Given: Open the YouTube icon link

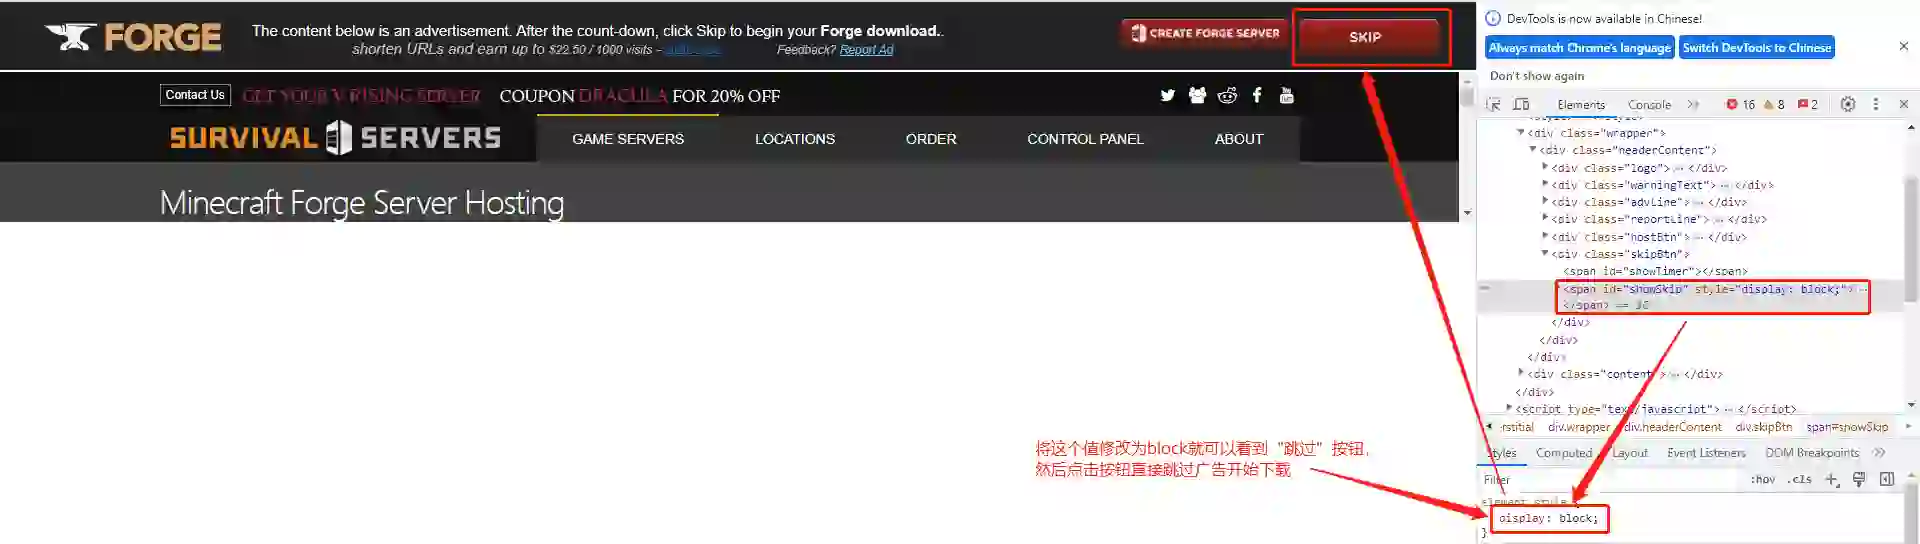Looking at the screenshot, I should coord(1287,95).
